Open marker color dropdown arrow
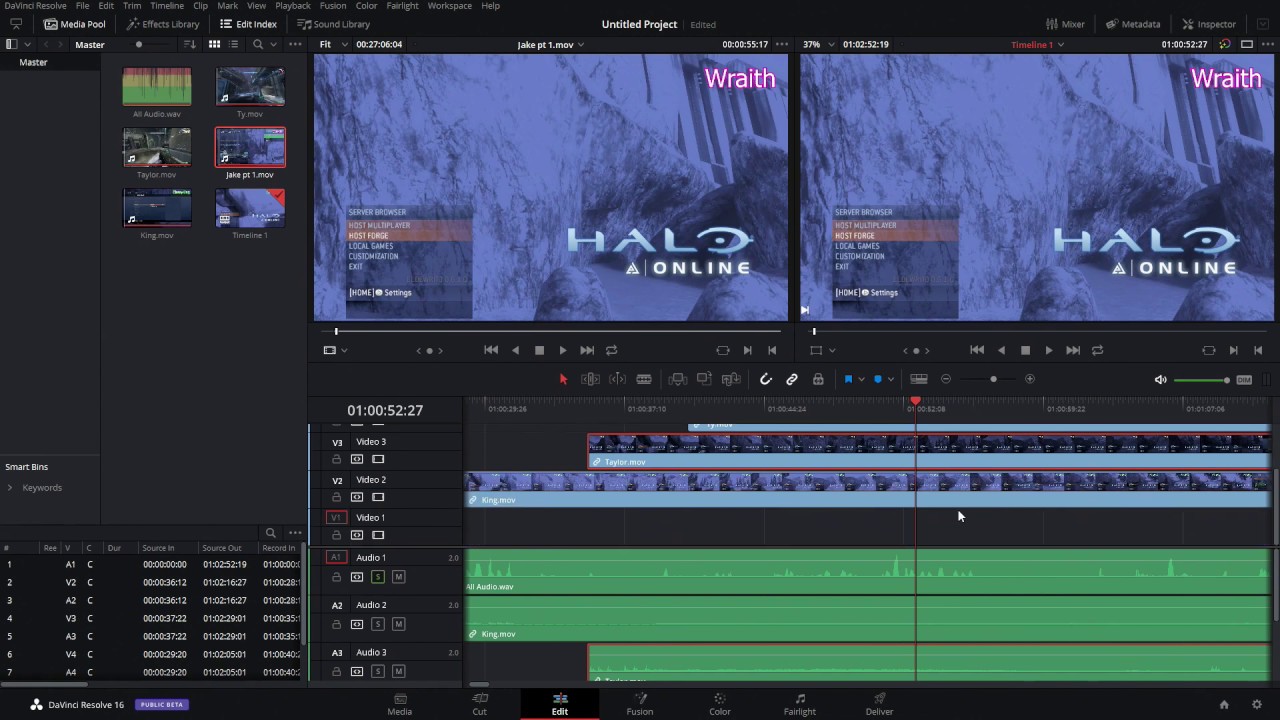The width and height of the screenshot is (1280, 720). [x=890, y=379]
